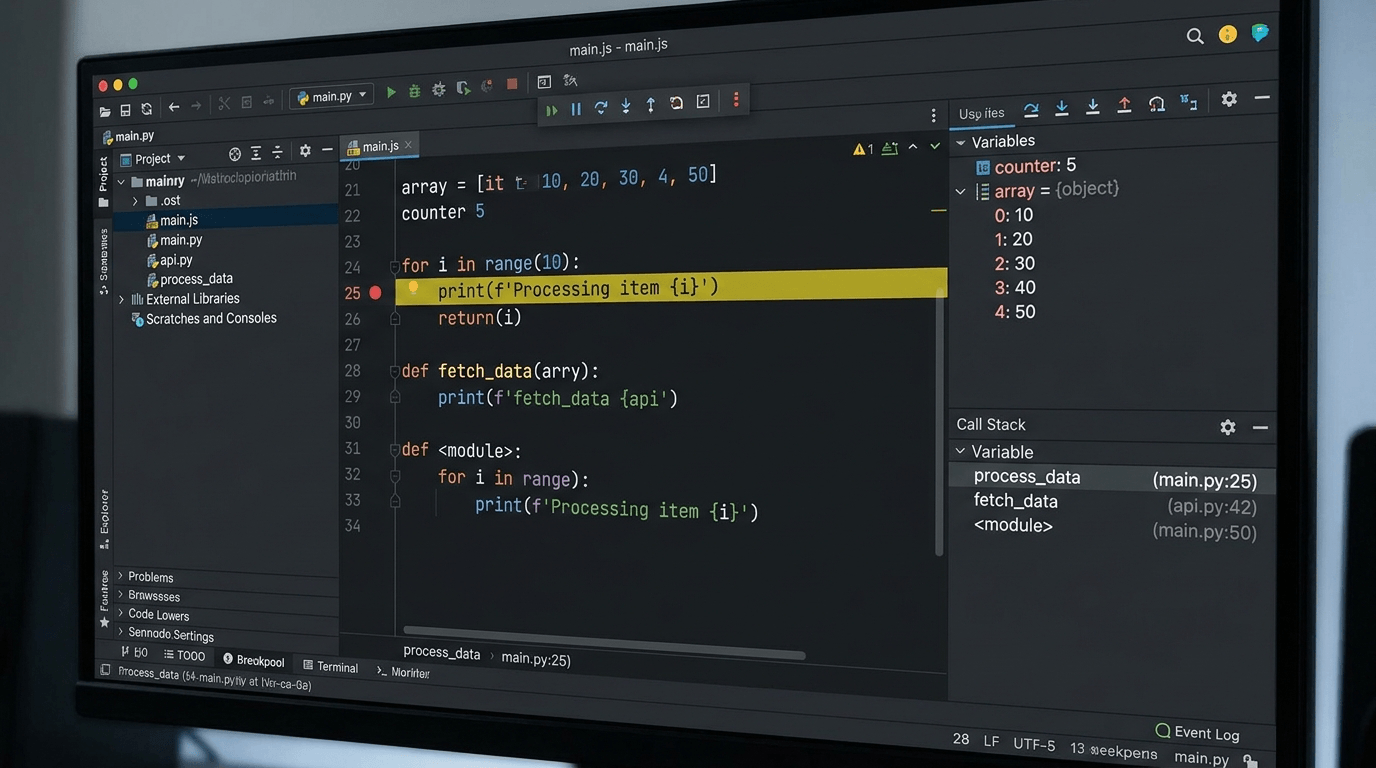Viewport: 1376px width, 768px height.
Task: Open Project panel settings gear
Action: 305,151
